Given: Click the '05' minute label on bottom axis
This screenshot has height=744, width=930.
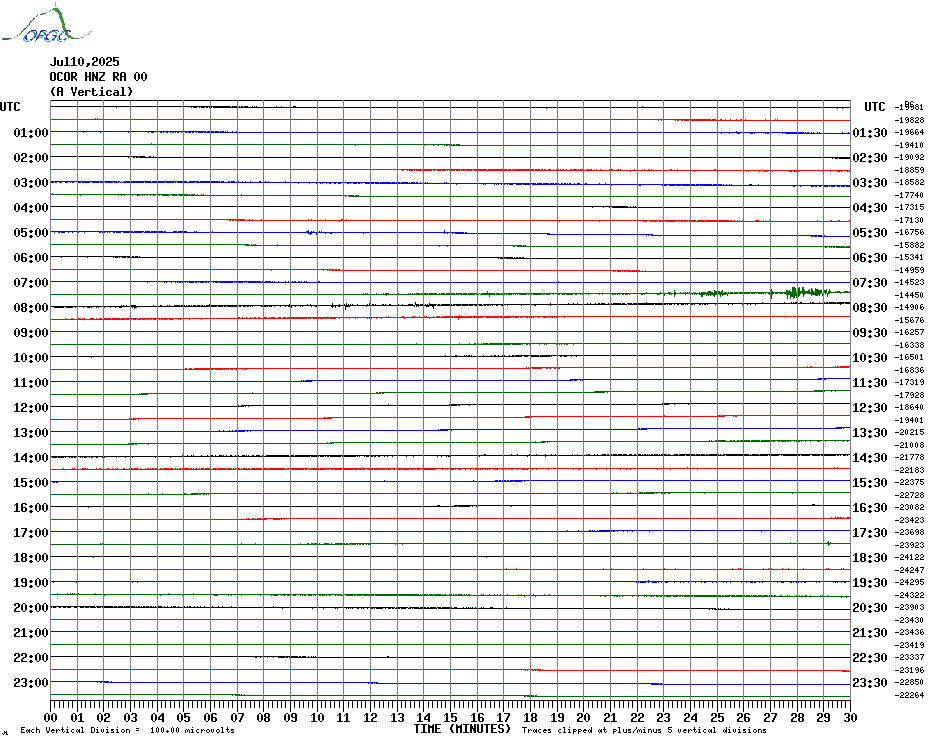Looking at the screenshot, I should tap(184, 718).
